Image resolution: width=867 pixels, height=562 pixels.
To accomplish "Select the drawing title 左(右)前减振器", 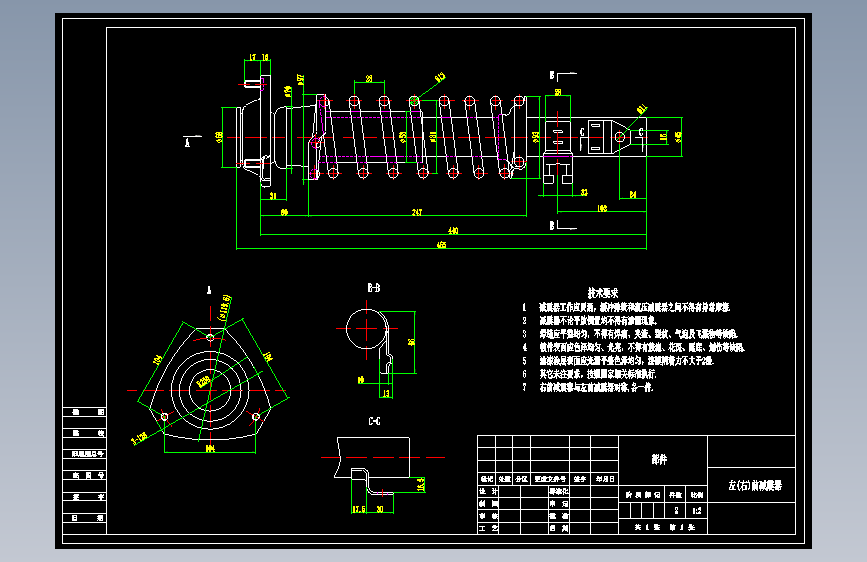I will pyautogui.click(x=755, y=486).
